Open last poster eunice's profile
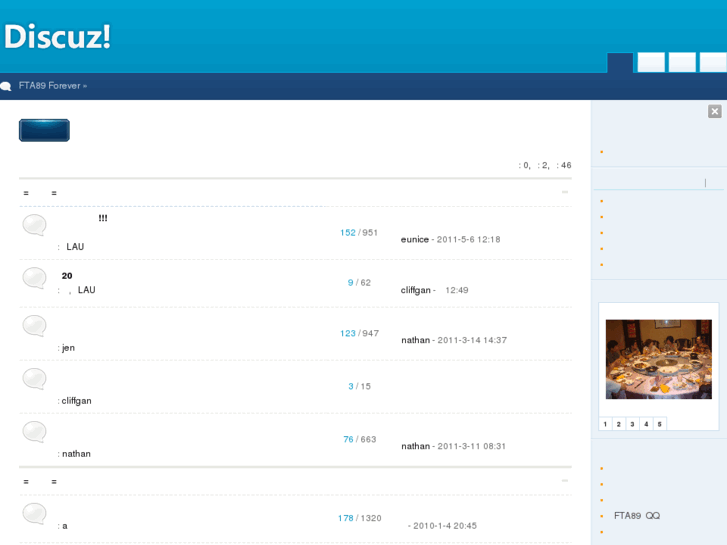This screenshot has width=727, height=545. [x=415, y=240]
